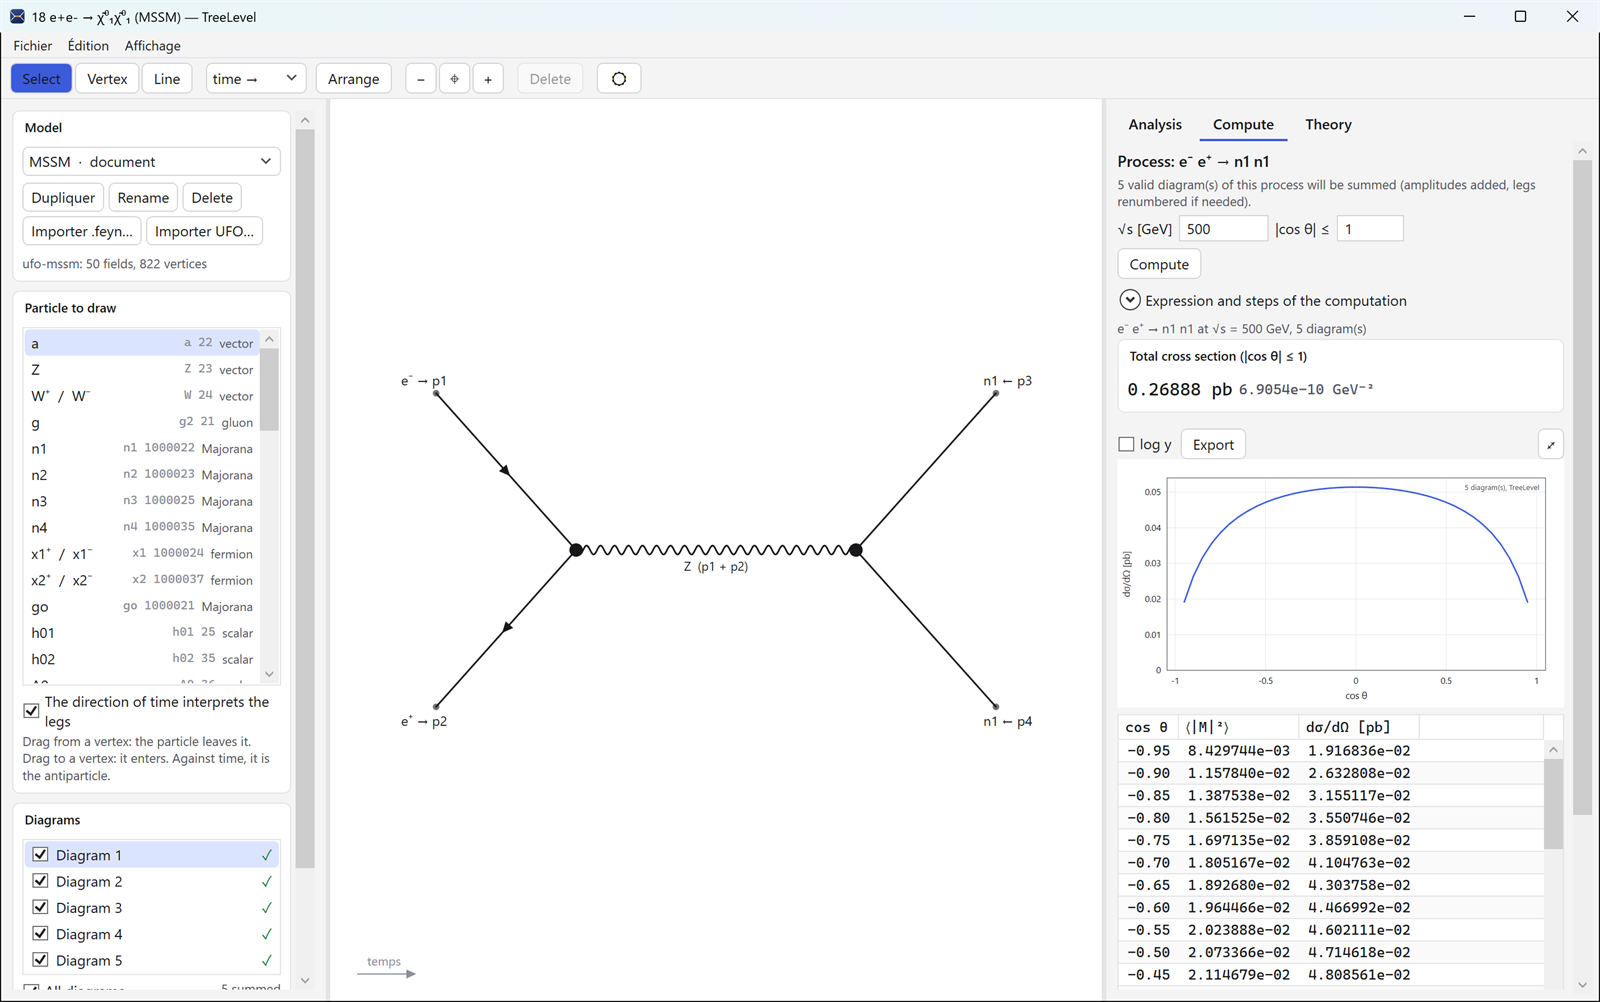The height and width of the screenshot is (1002, 1600).
Task: Click the |cos θ| limit input field
Action: (1369, 229)
